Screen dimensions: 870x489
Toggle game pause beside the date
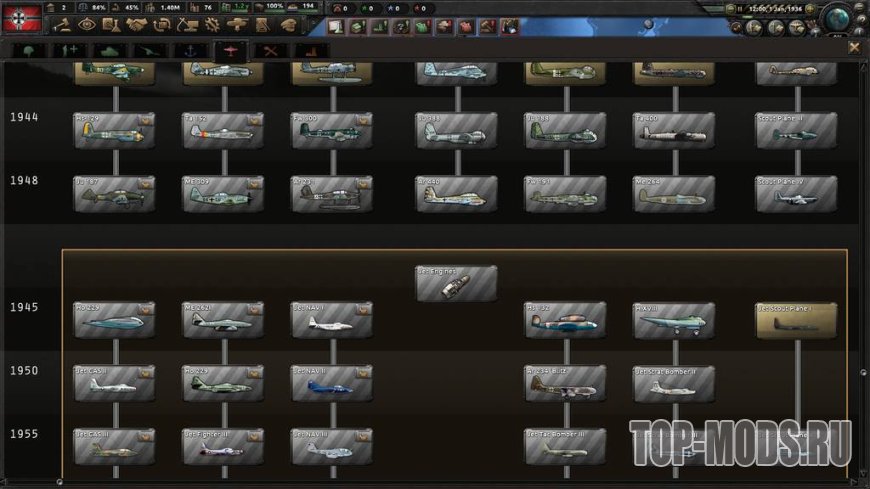740,8
